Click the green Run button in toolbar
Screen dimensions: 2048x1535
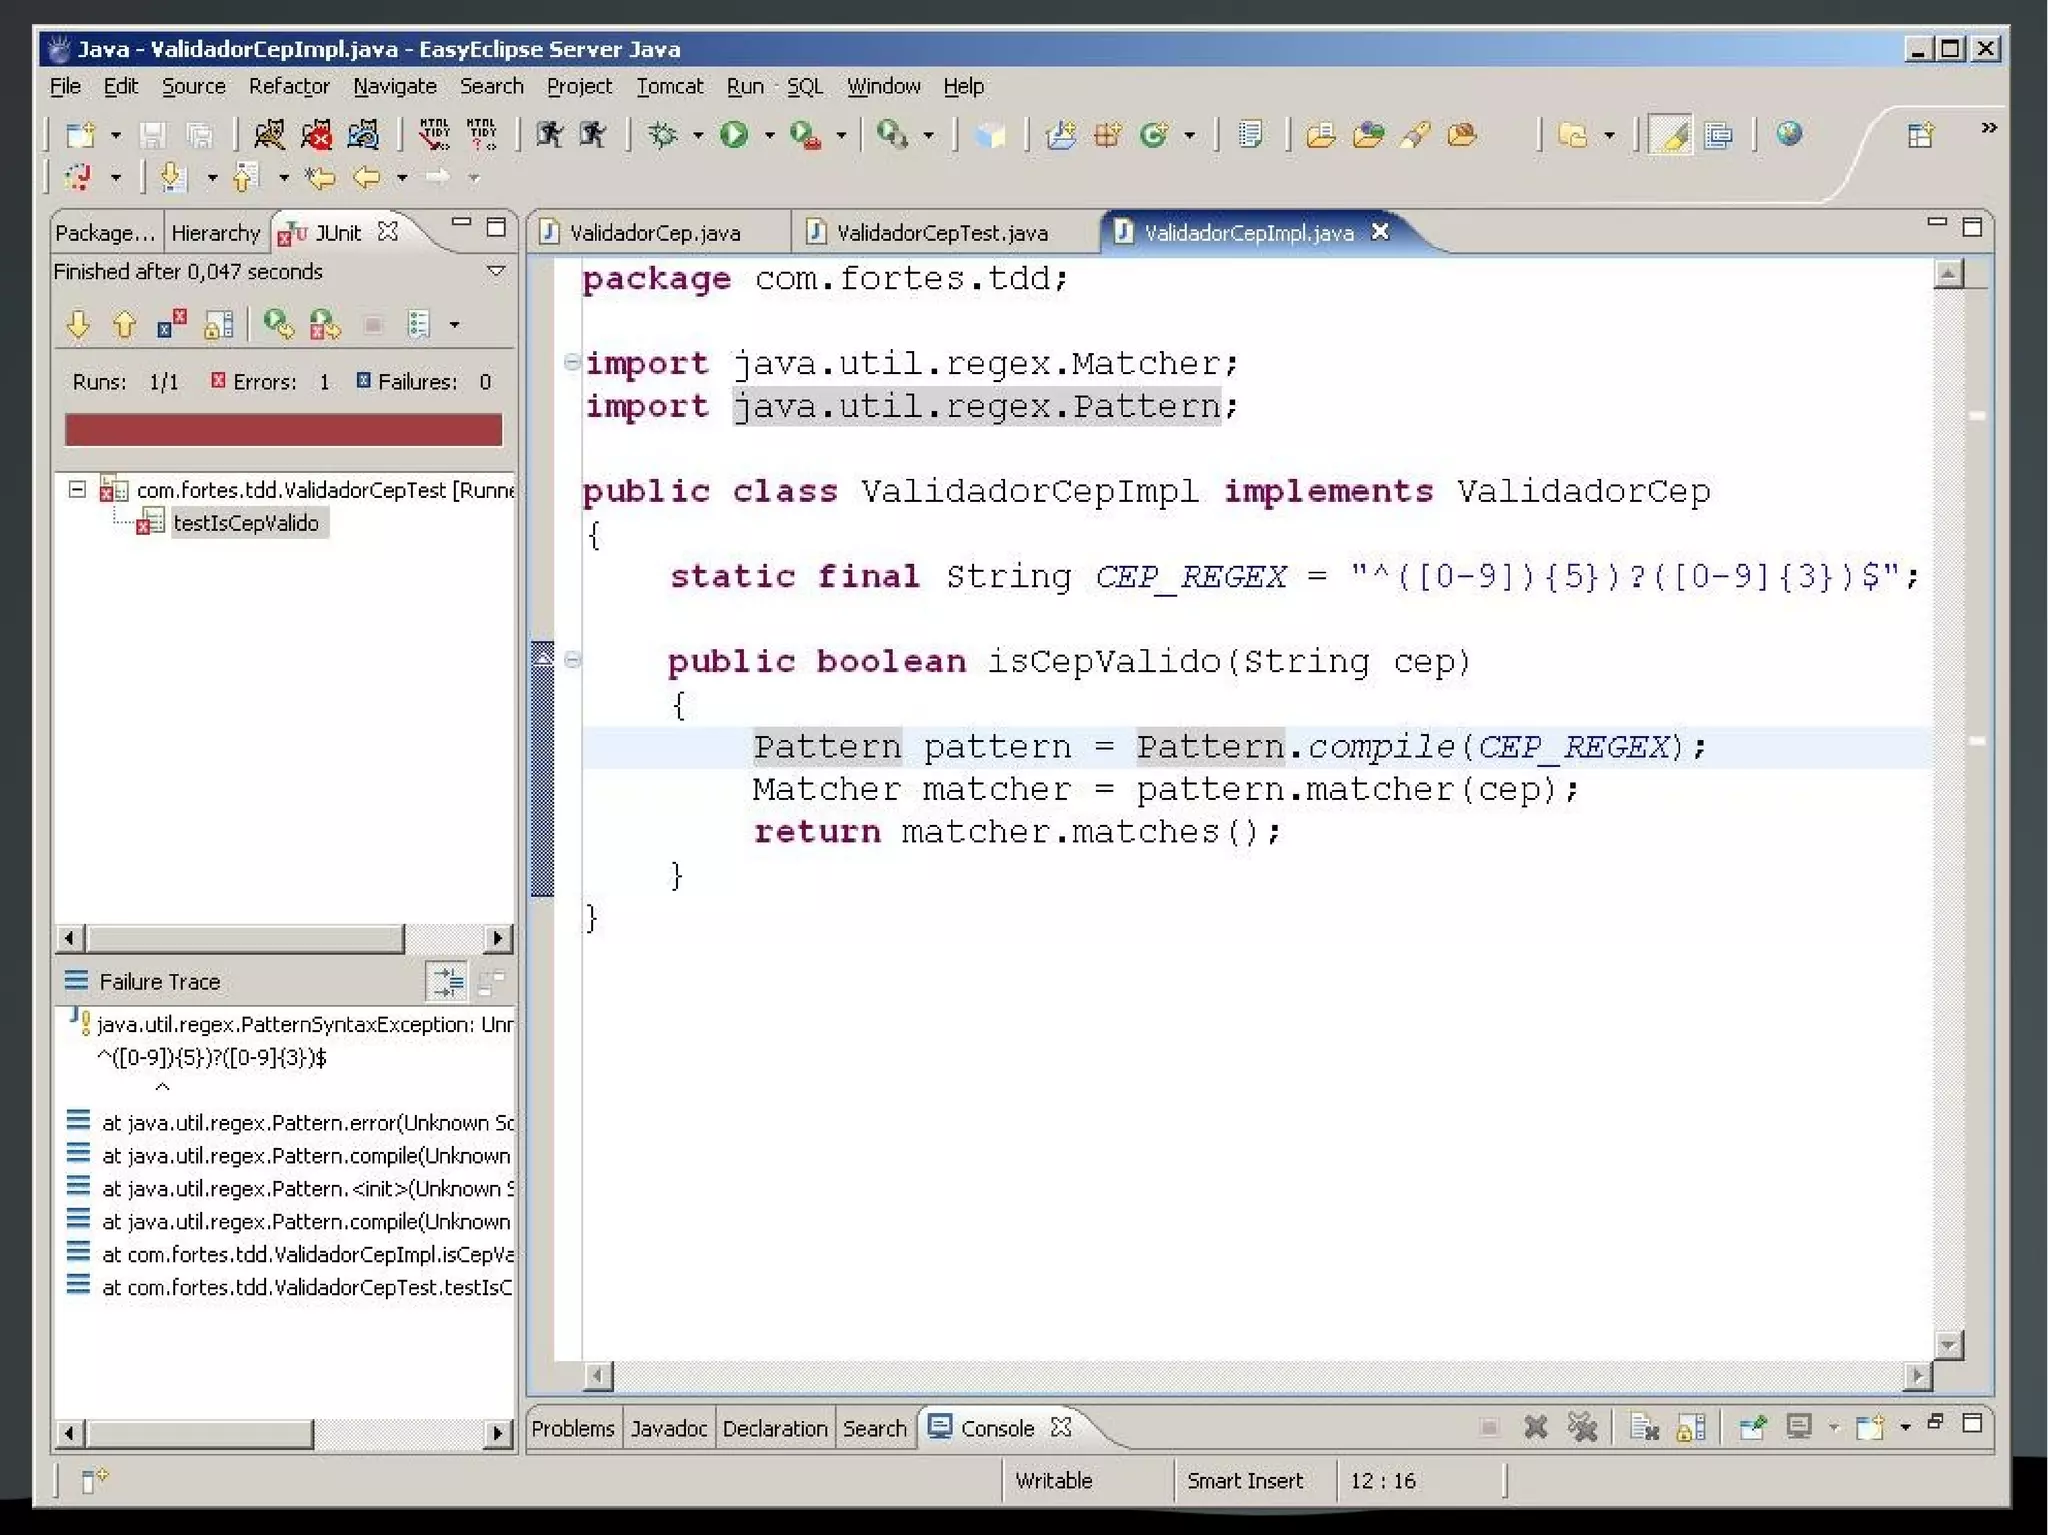pyautogui.click(x=734, y=134)
